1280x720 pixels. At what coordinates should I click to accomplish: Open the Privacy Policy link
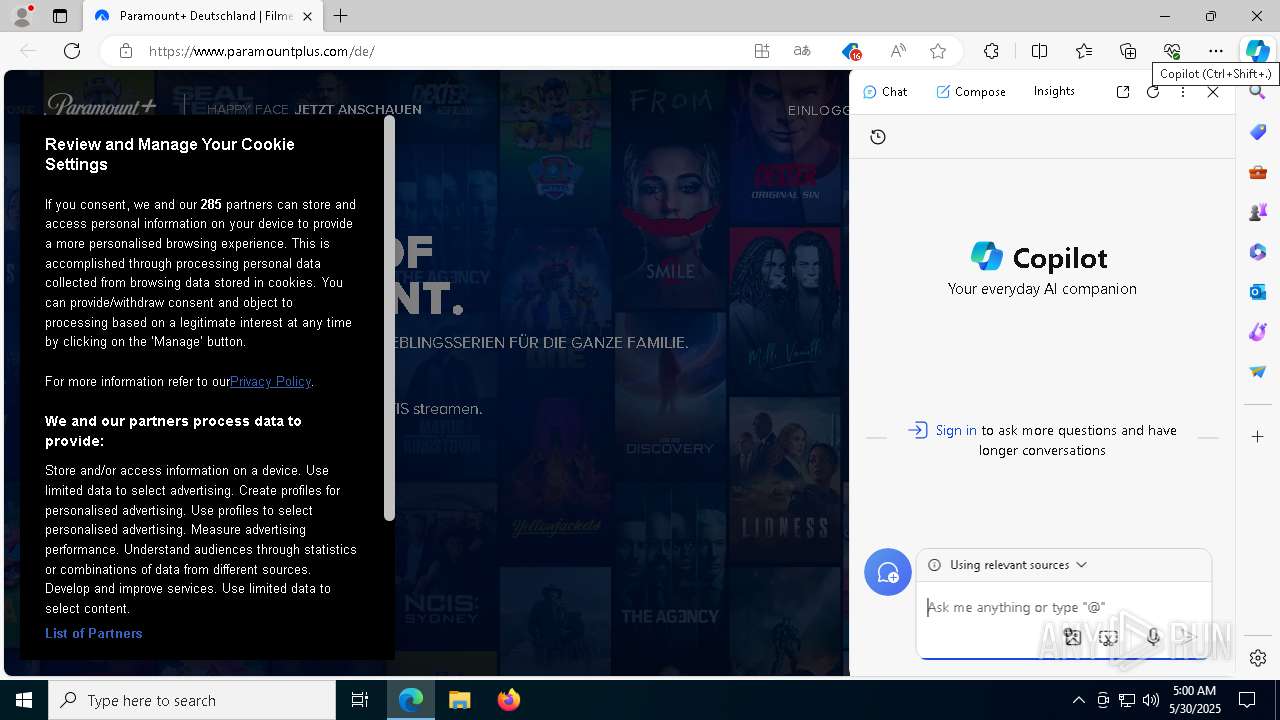pos(270,381)
